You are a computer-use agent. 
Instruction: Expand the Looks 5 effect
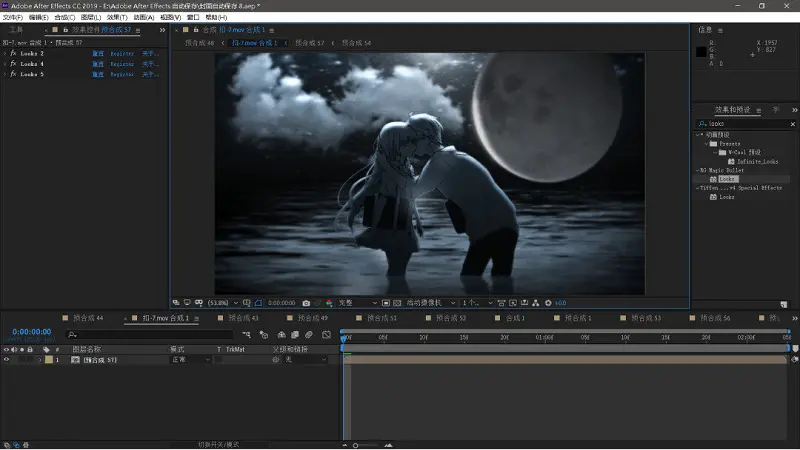[x=5, y=74]
